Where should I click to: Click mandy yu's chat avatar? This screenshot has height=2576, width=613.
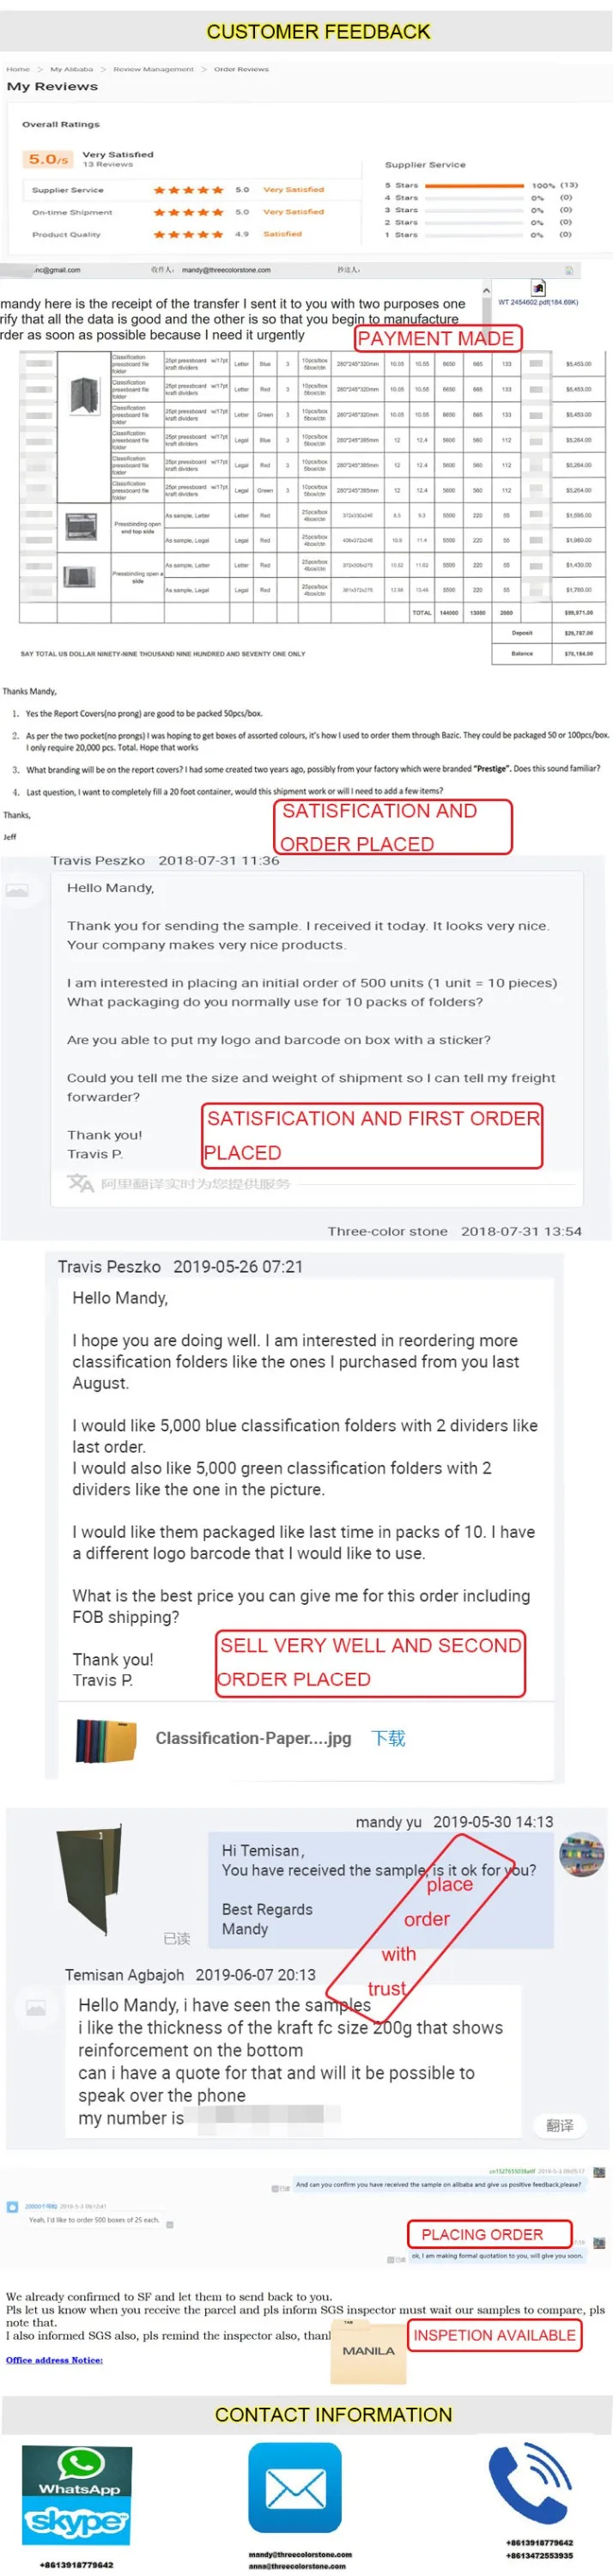581,1855
